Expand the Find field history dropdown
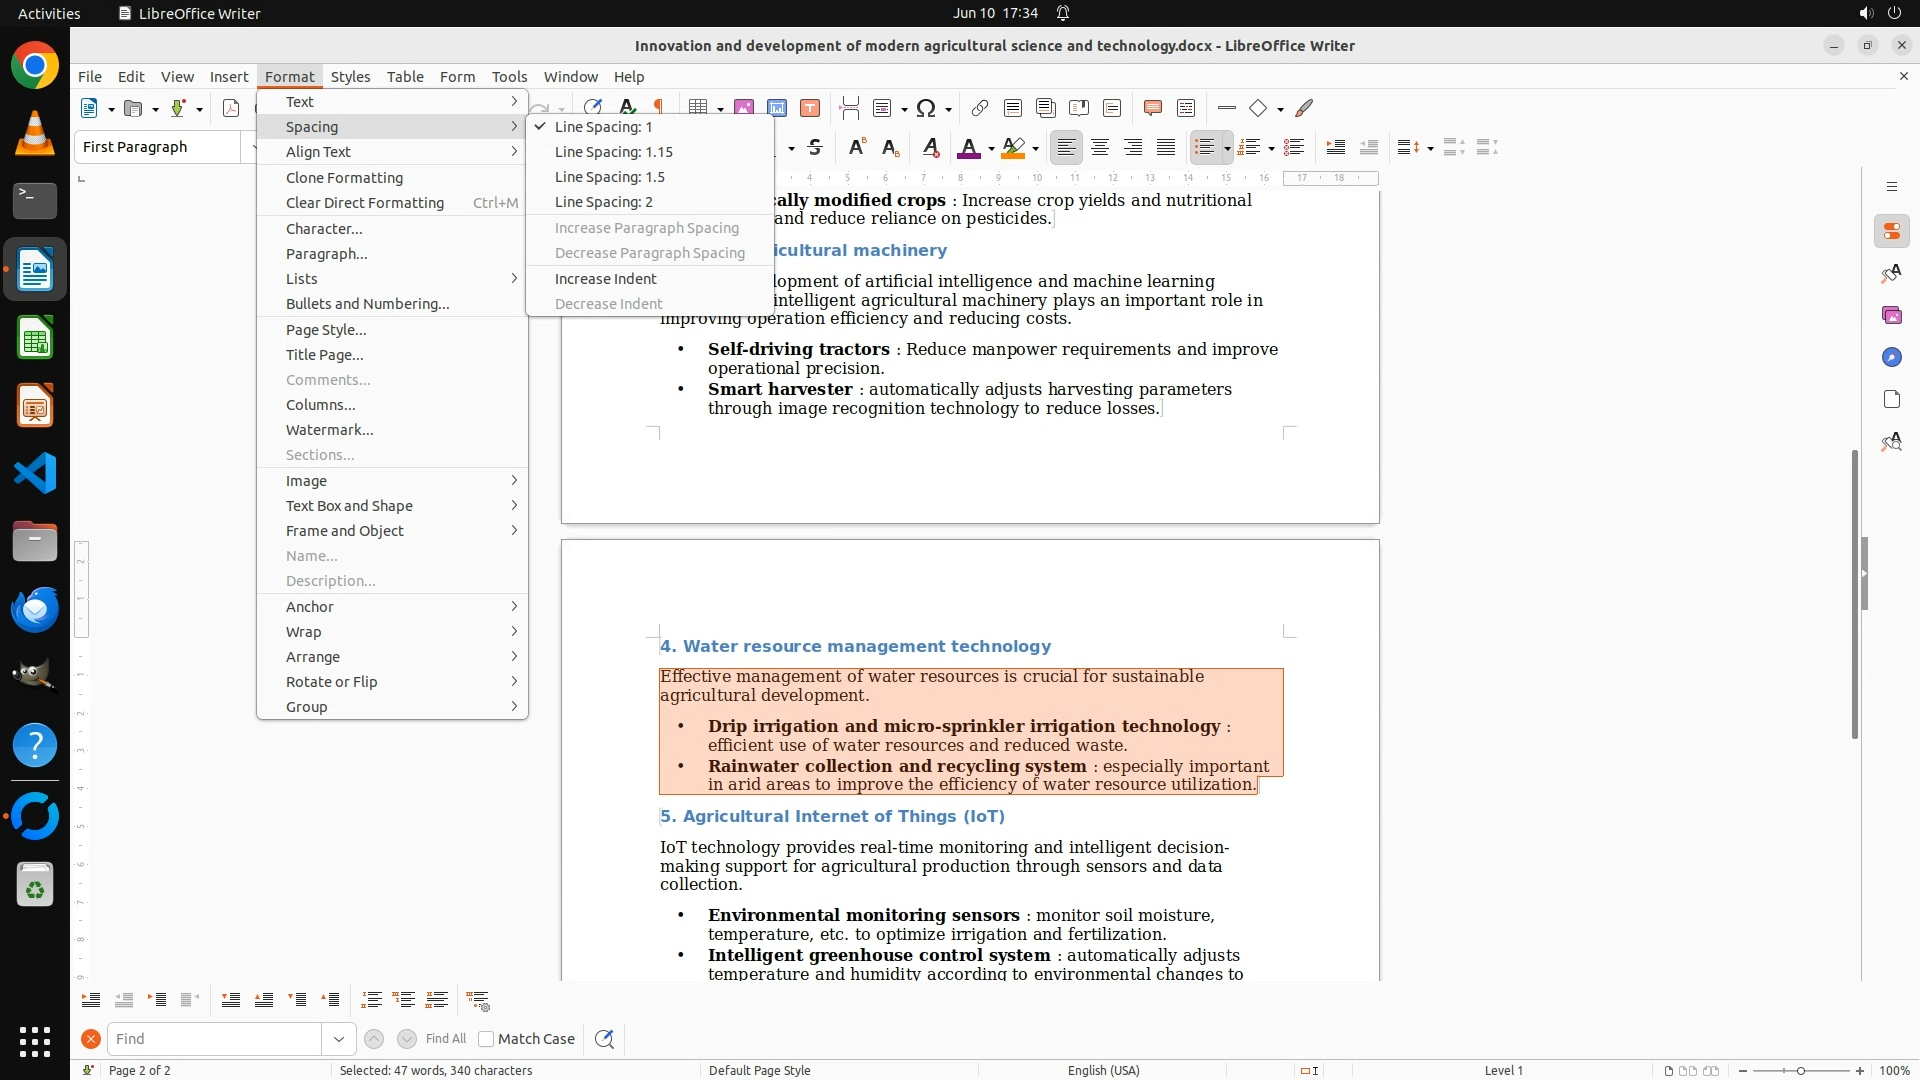The width and height of the screenshot is (1920, 1080). click(x=339, y=1039)
